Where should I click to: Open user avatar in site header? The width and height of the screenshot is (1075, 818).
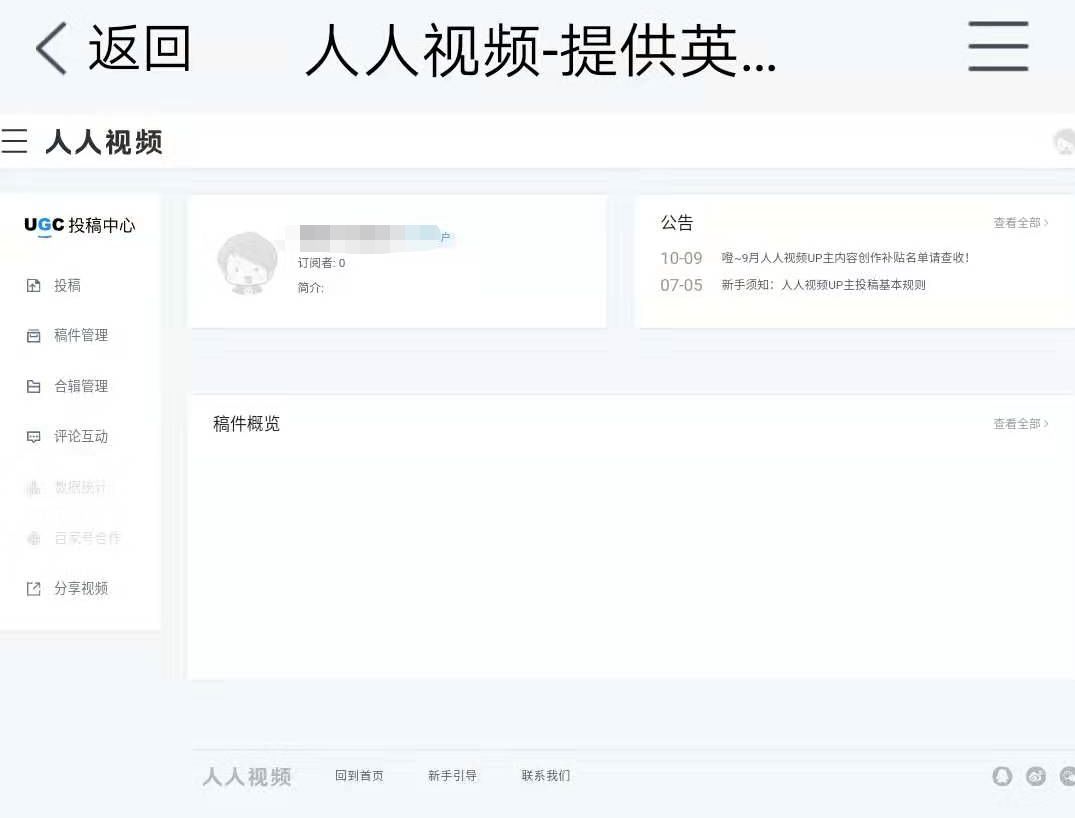click(x=1064, y=142)
